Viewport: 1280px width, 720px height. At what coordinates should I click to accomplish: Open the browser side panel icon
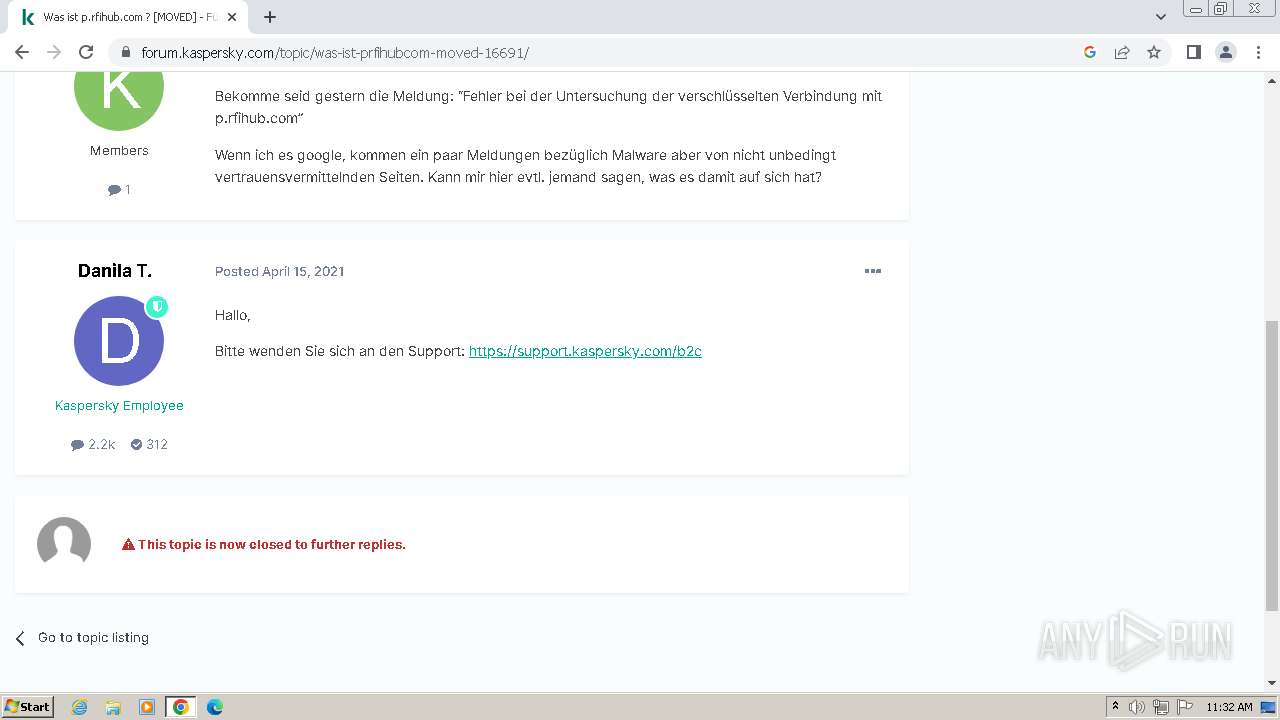[1193, 52]
